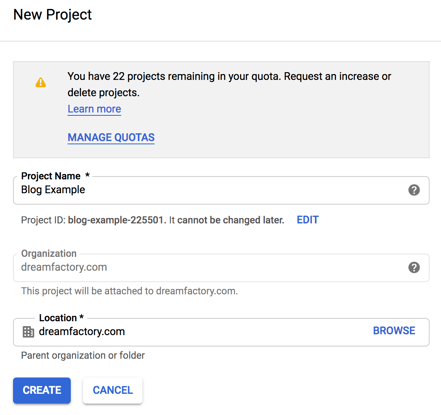Cancel the new project creation
The image size is (441, 415).
113,390
